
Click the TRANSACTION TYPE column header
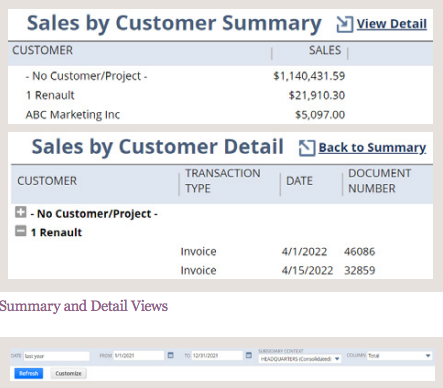[223, 181]
